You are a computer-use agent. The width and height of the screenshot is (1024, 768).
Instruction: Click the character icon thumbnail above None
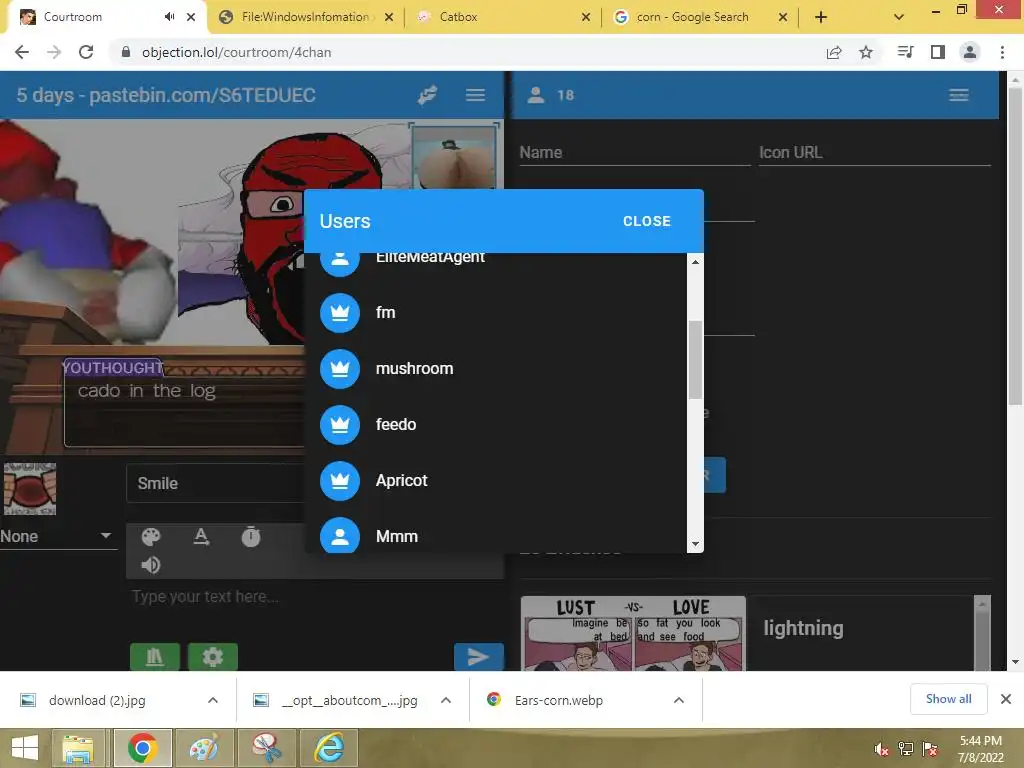[x=30, y=489]
